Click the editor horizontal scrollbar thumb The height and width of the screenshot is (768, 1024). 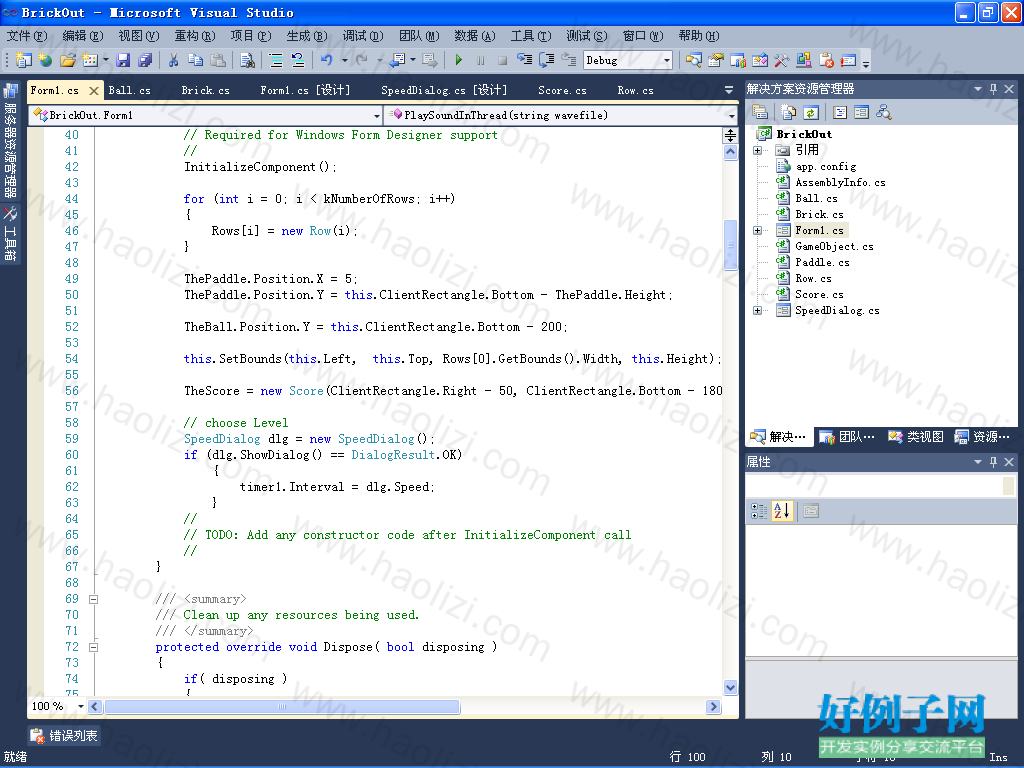point(282,707)
